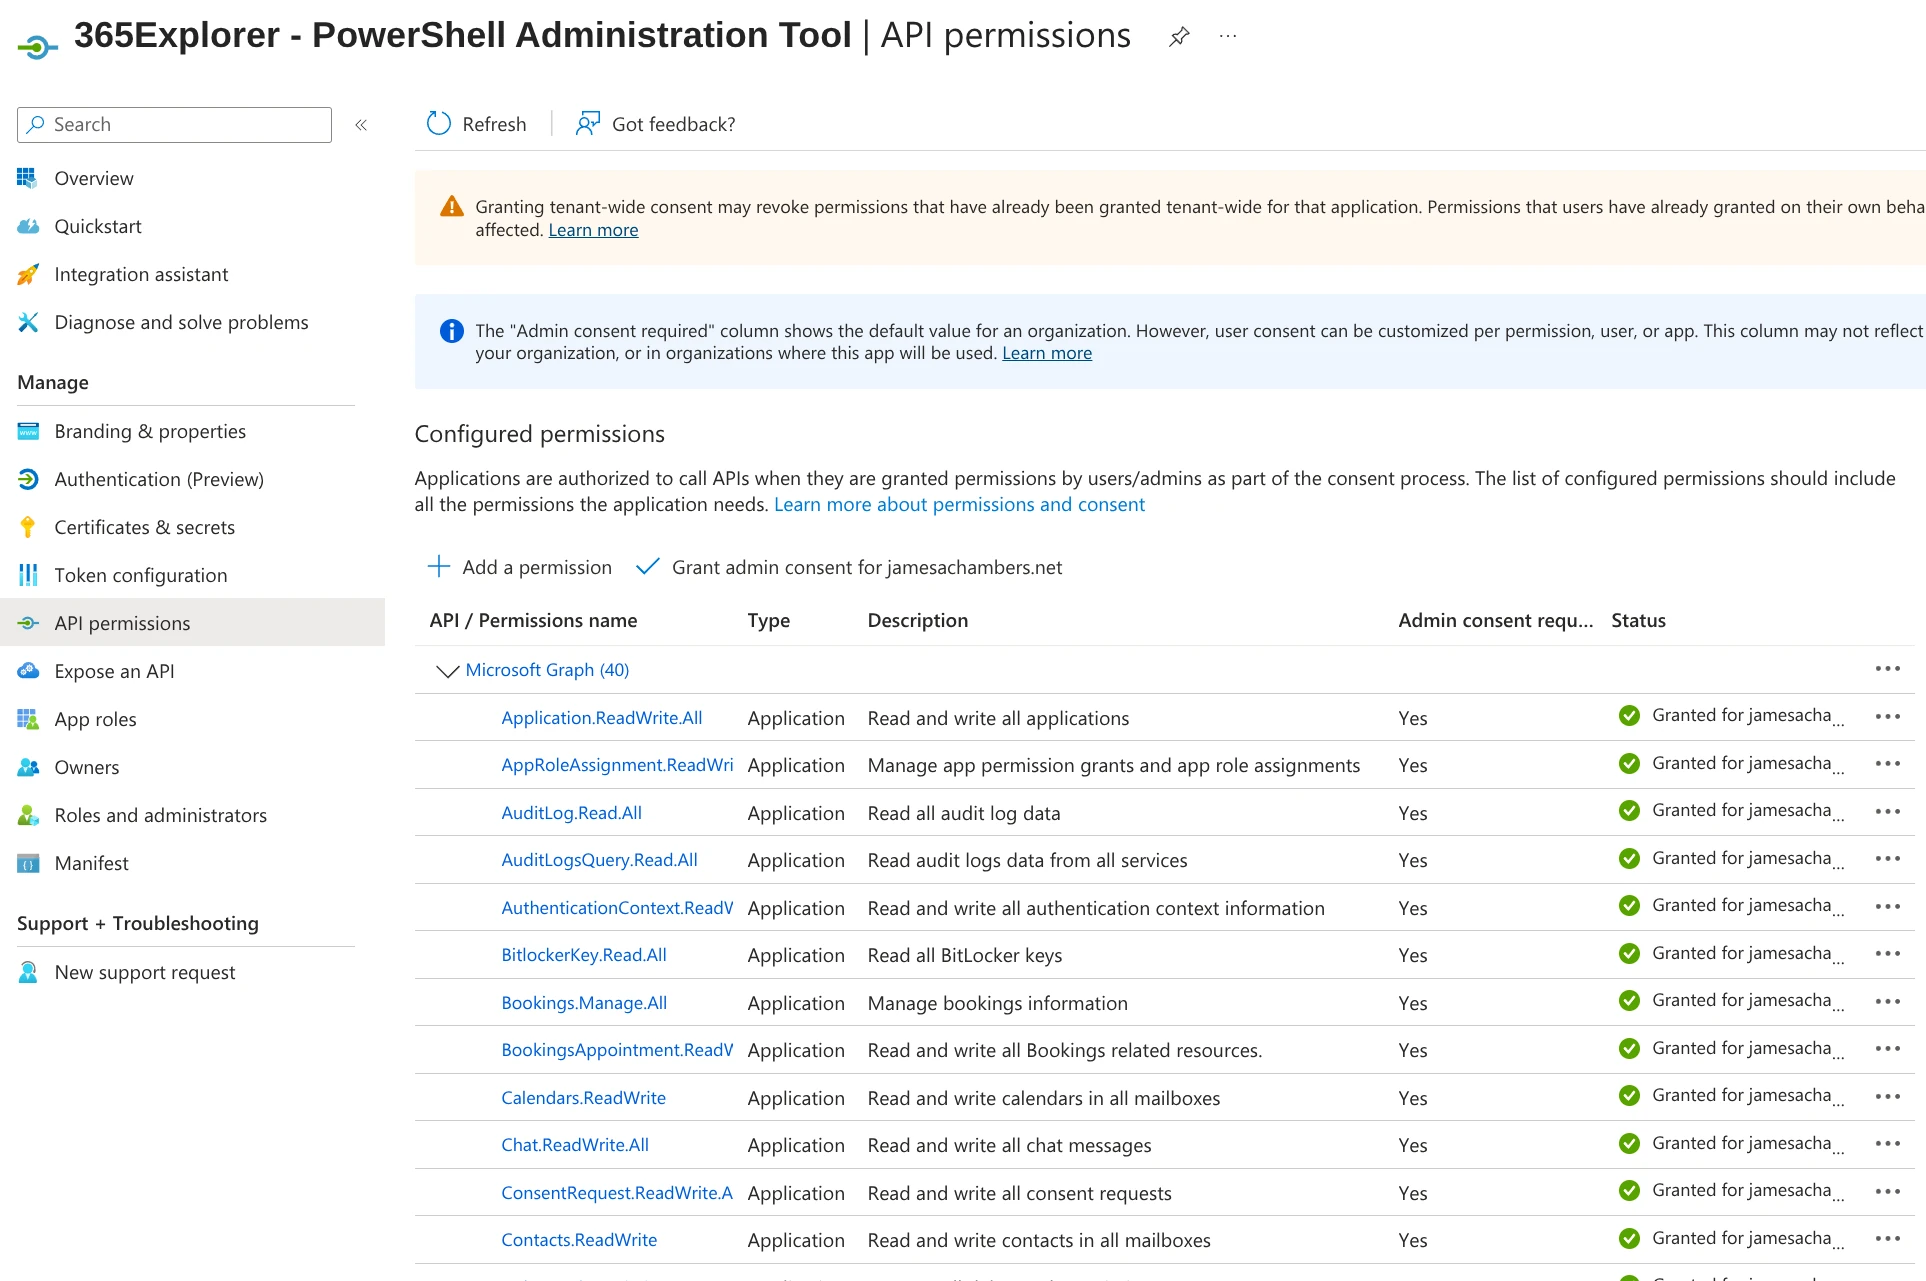Click Add a permission
The height and width of the screenshot is (1281, 1926).
click(x=519, y=567)
